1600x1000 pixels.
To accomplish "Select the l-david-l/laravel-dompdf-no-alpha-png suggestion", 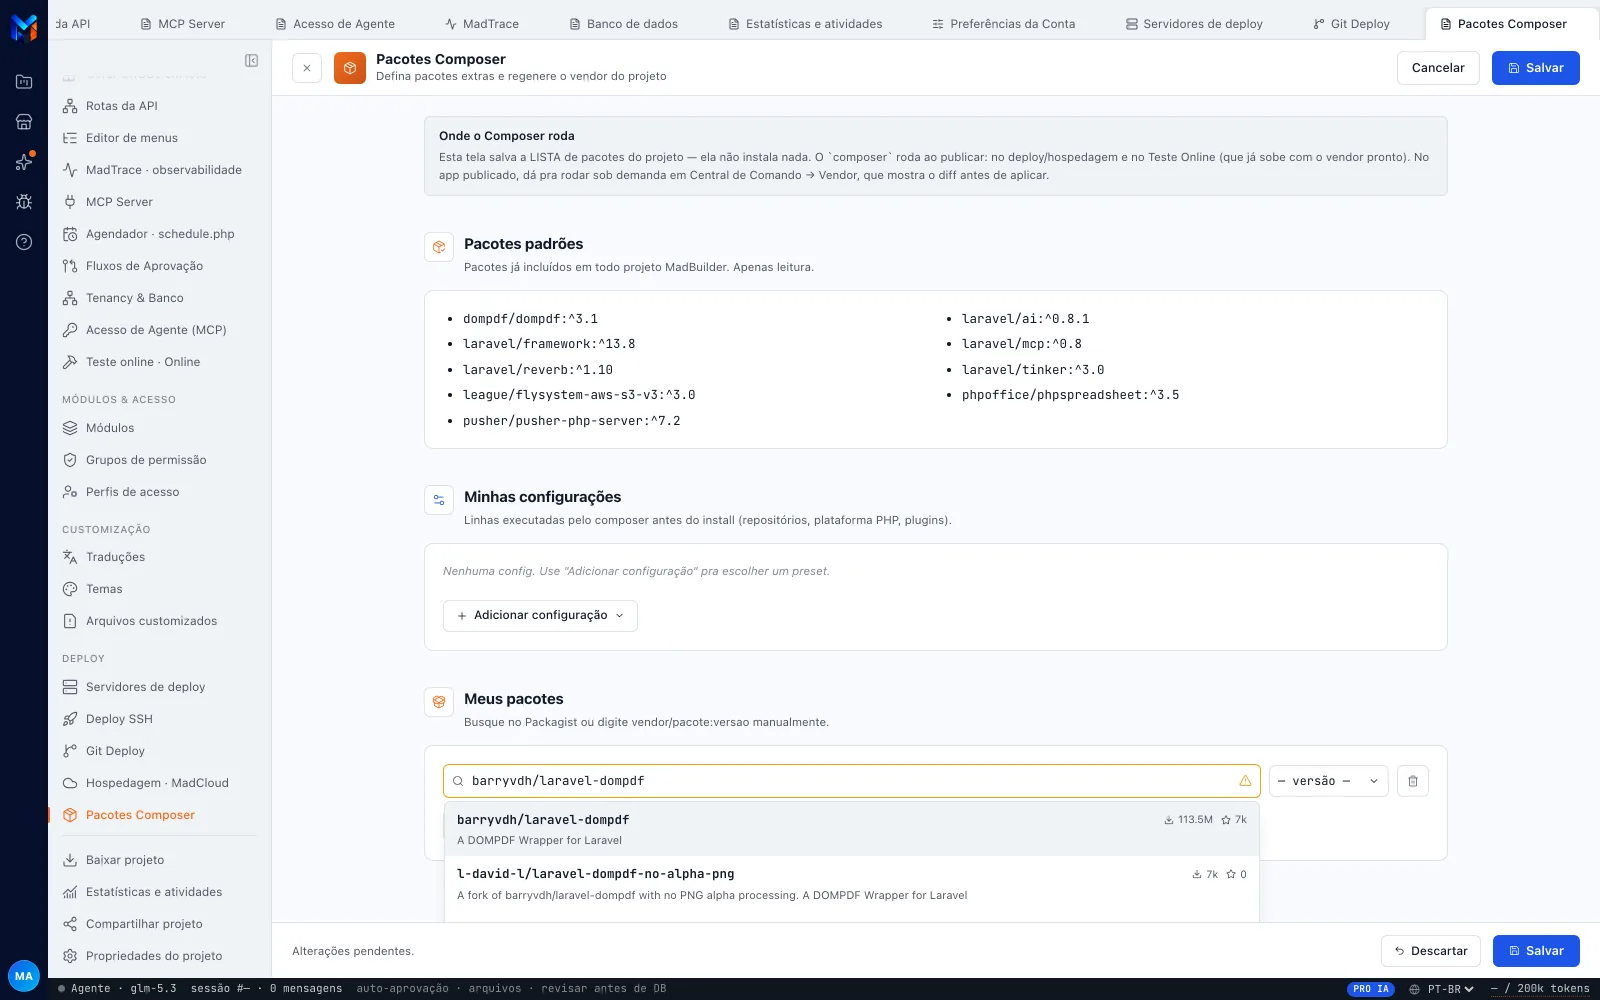I will (851, 884).
